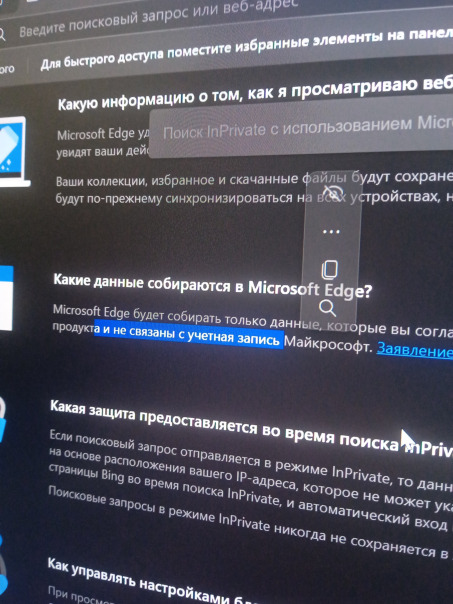Click heading 'Какая защита предоставляется во время поиска'
This screenshot has width=453, height=604.
(x=251, y=430)
